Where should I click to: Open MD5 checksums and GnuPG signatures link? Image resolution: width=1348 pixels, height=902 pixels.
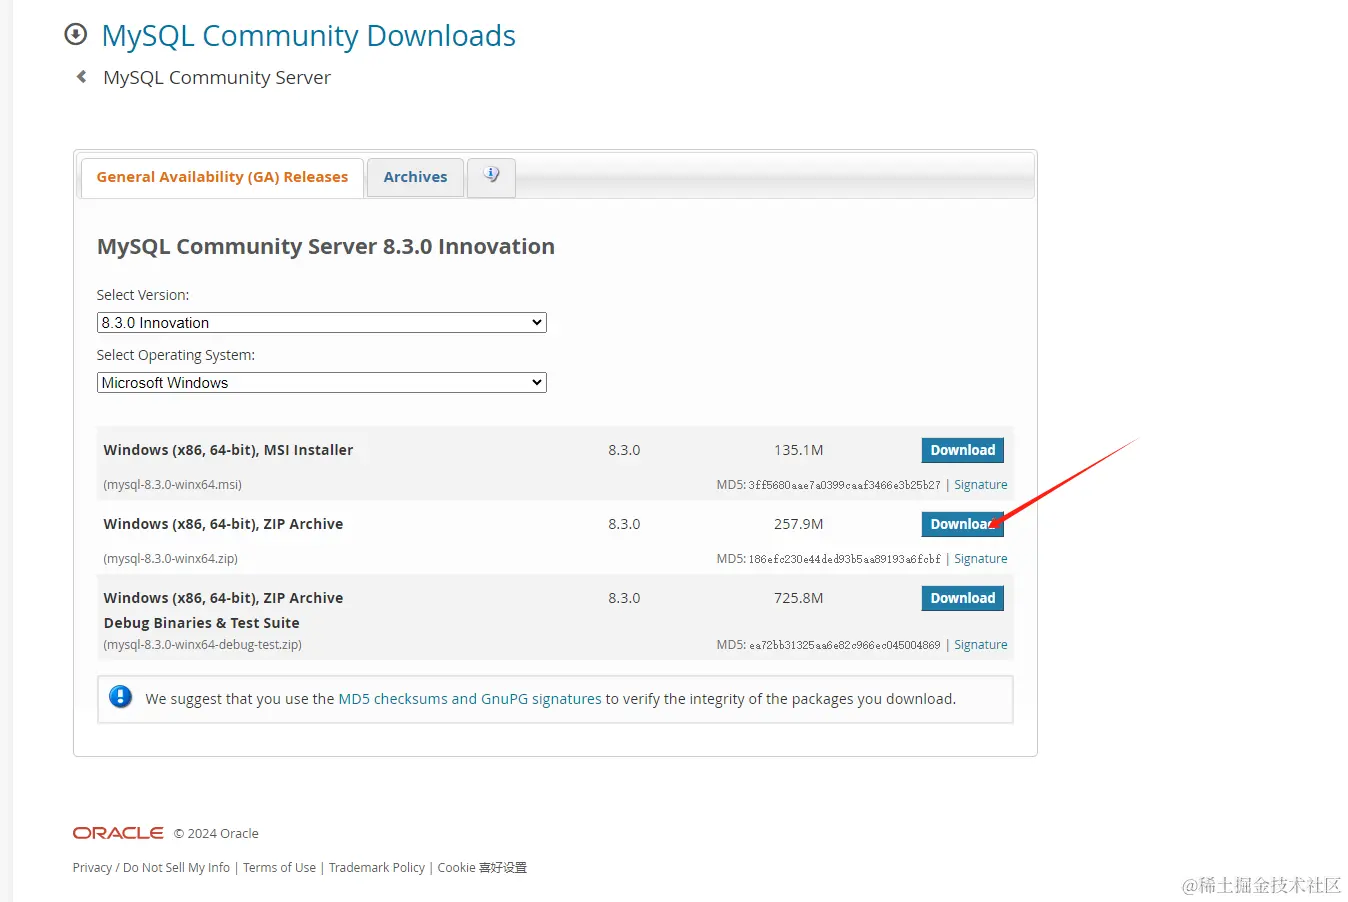coord(470,699)
